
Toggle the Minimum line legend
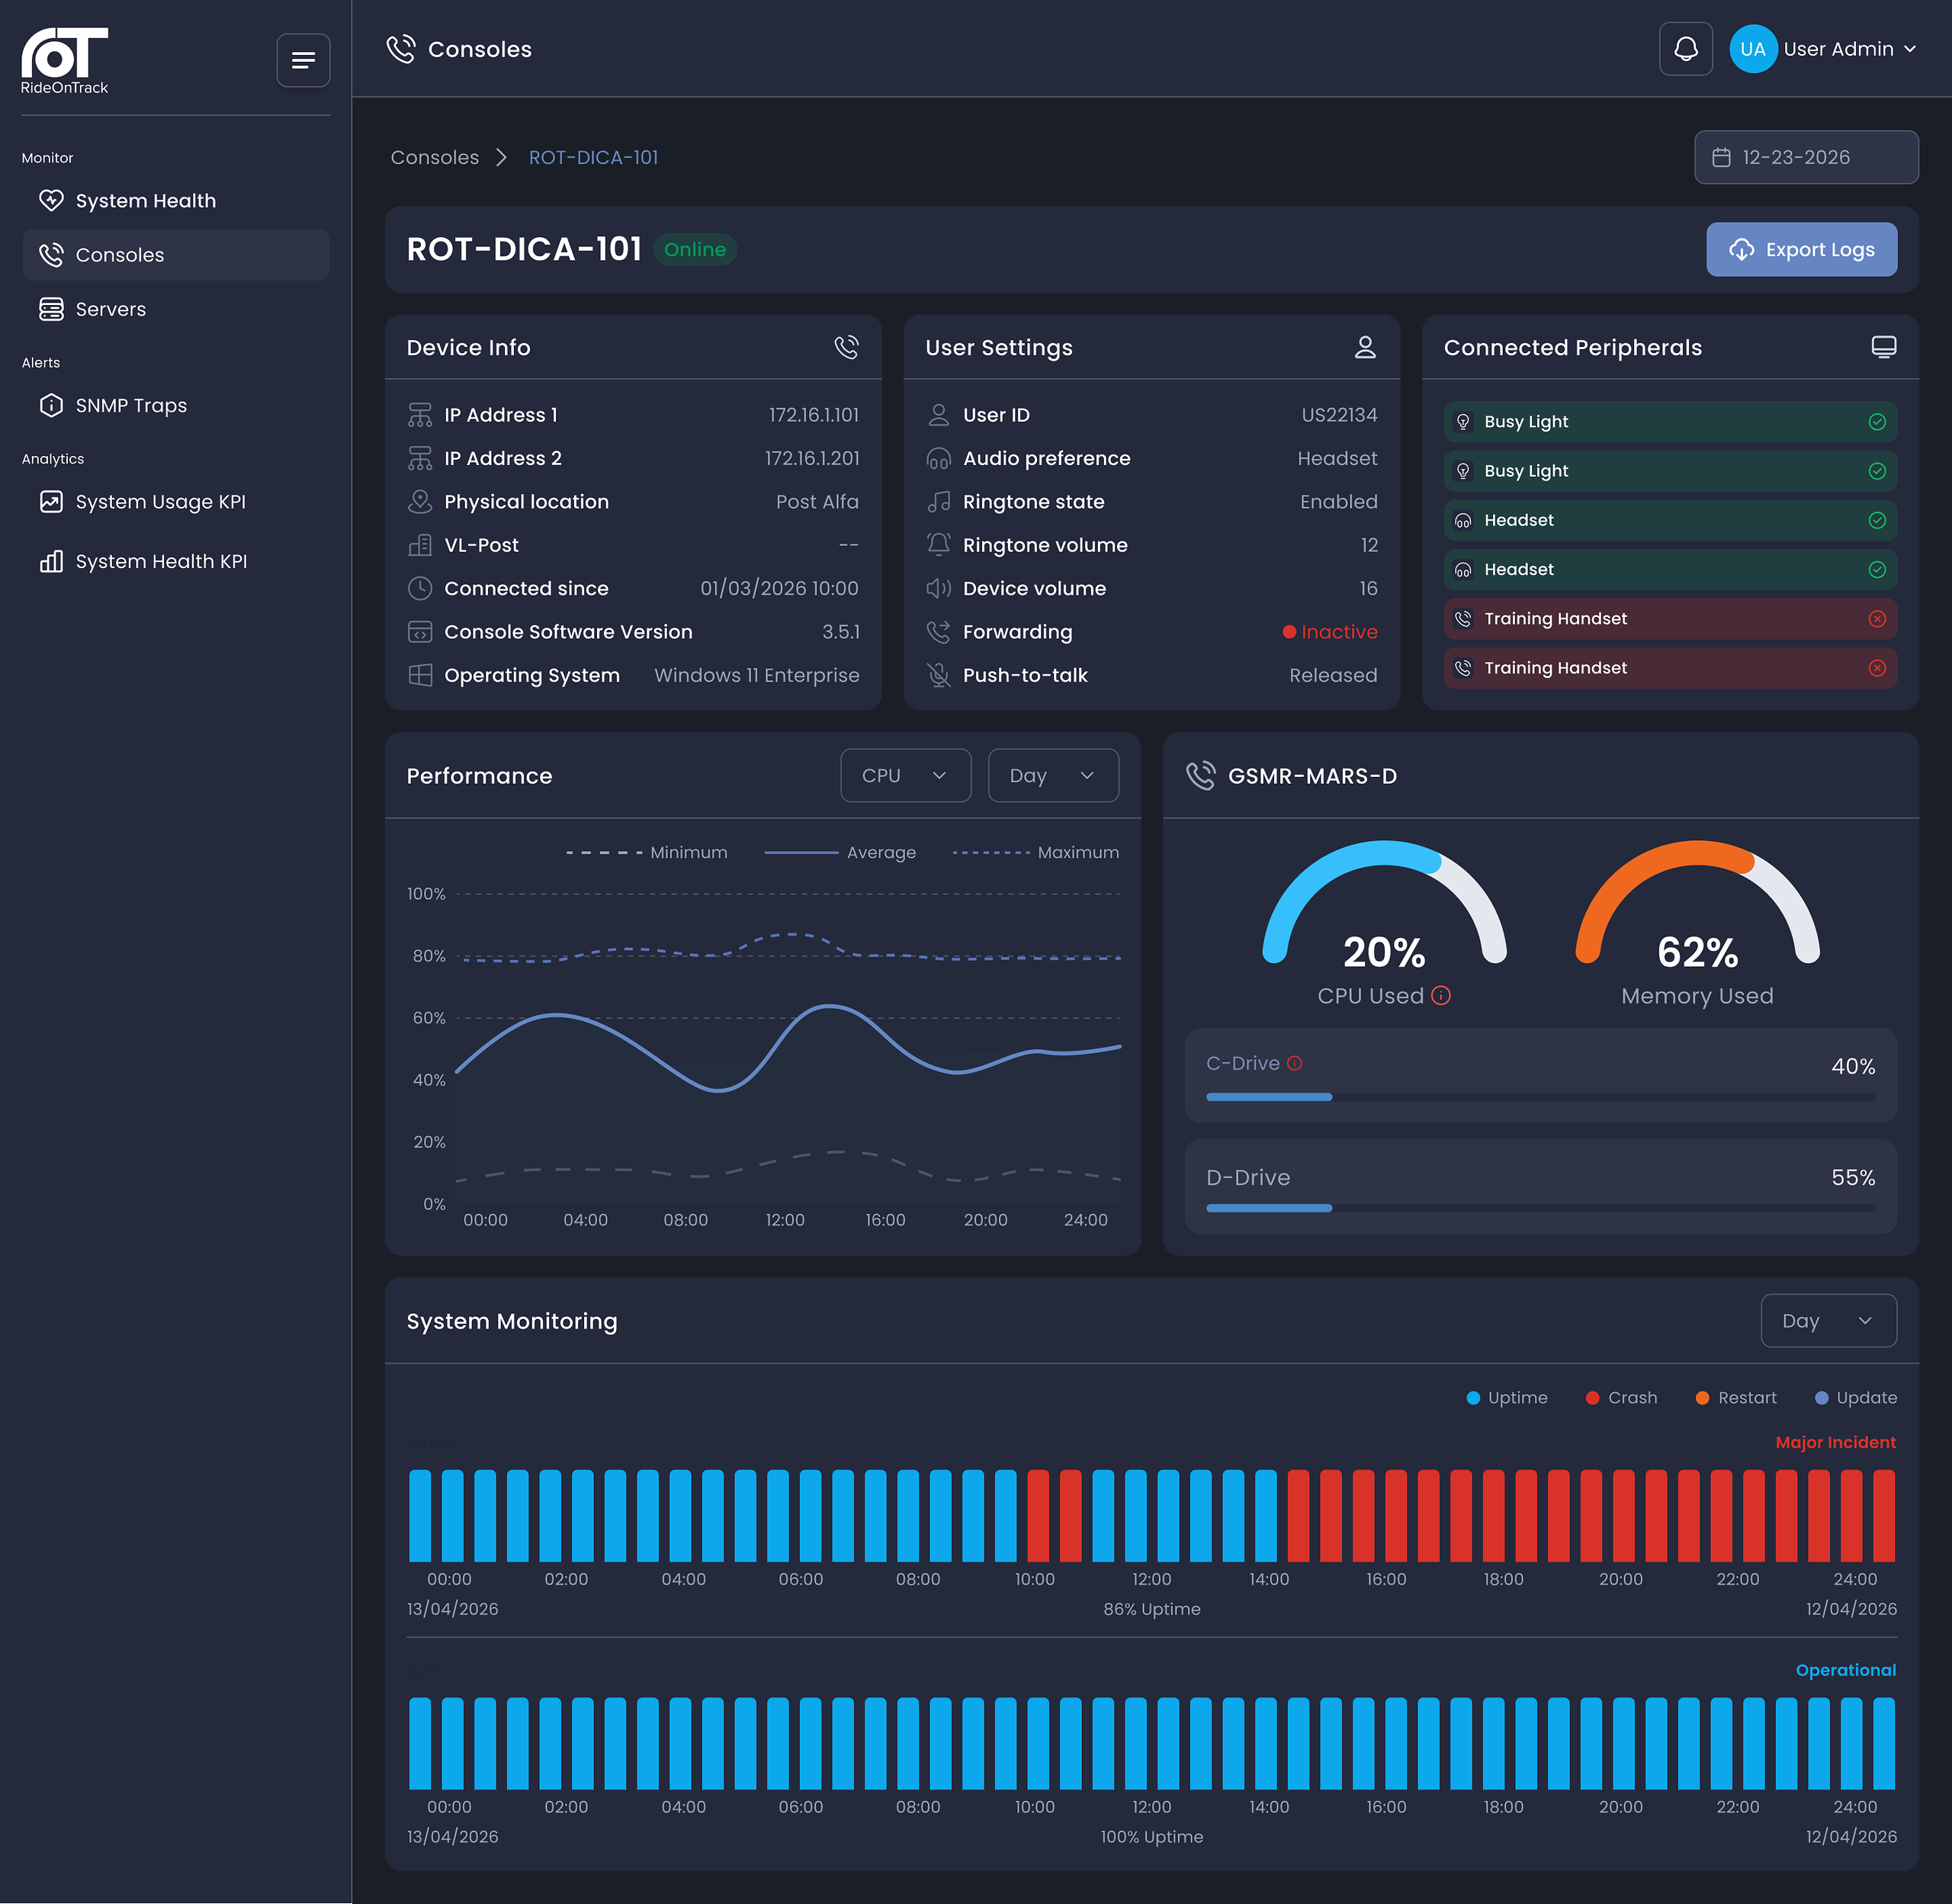tap(647, 852)
